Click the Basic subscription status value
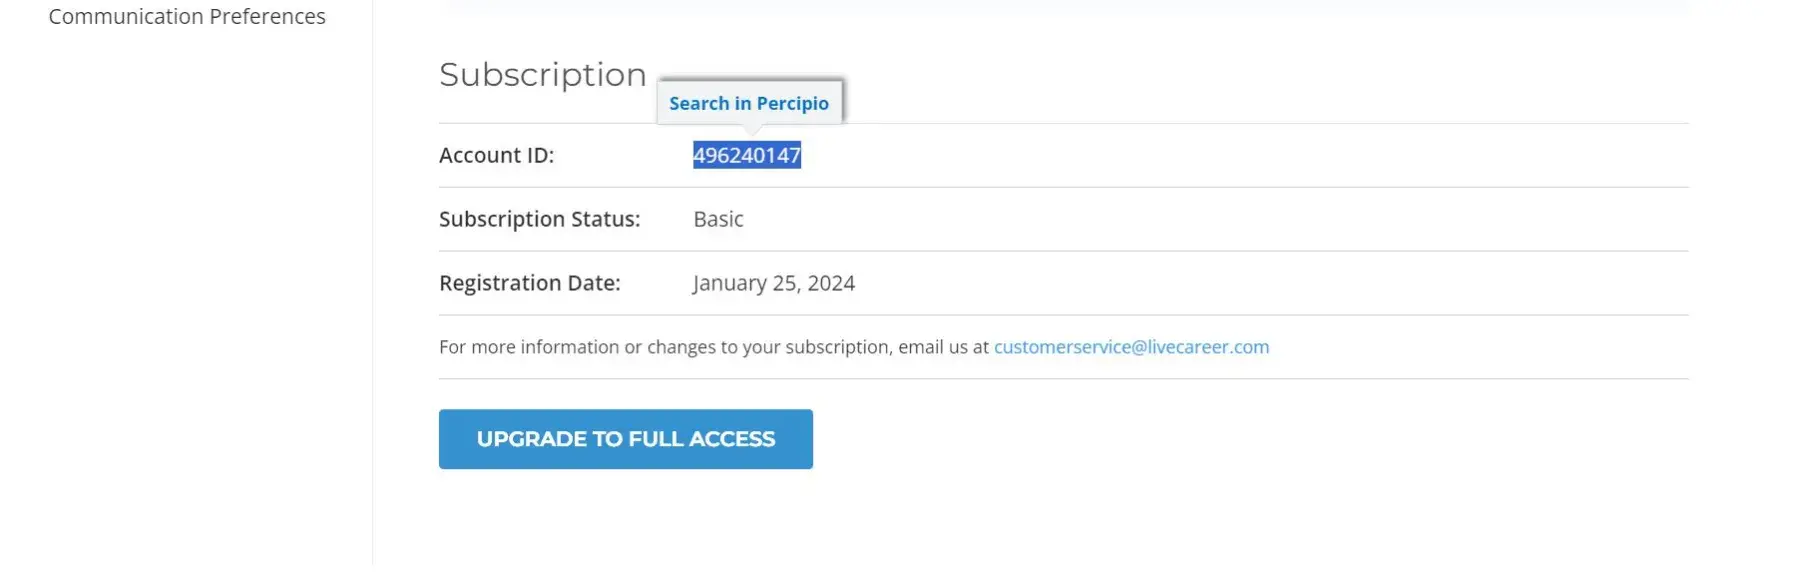1800x584 pixels. 718,219
